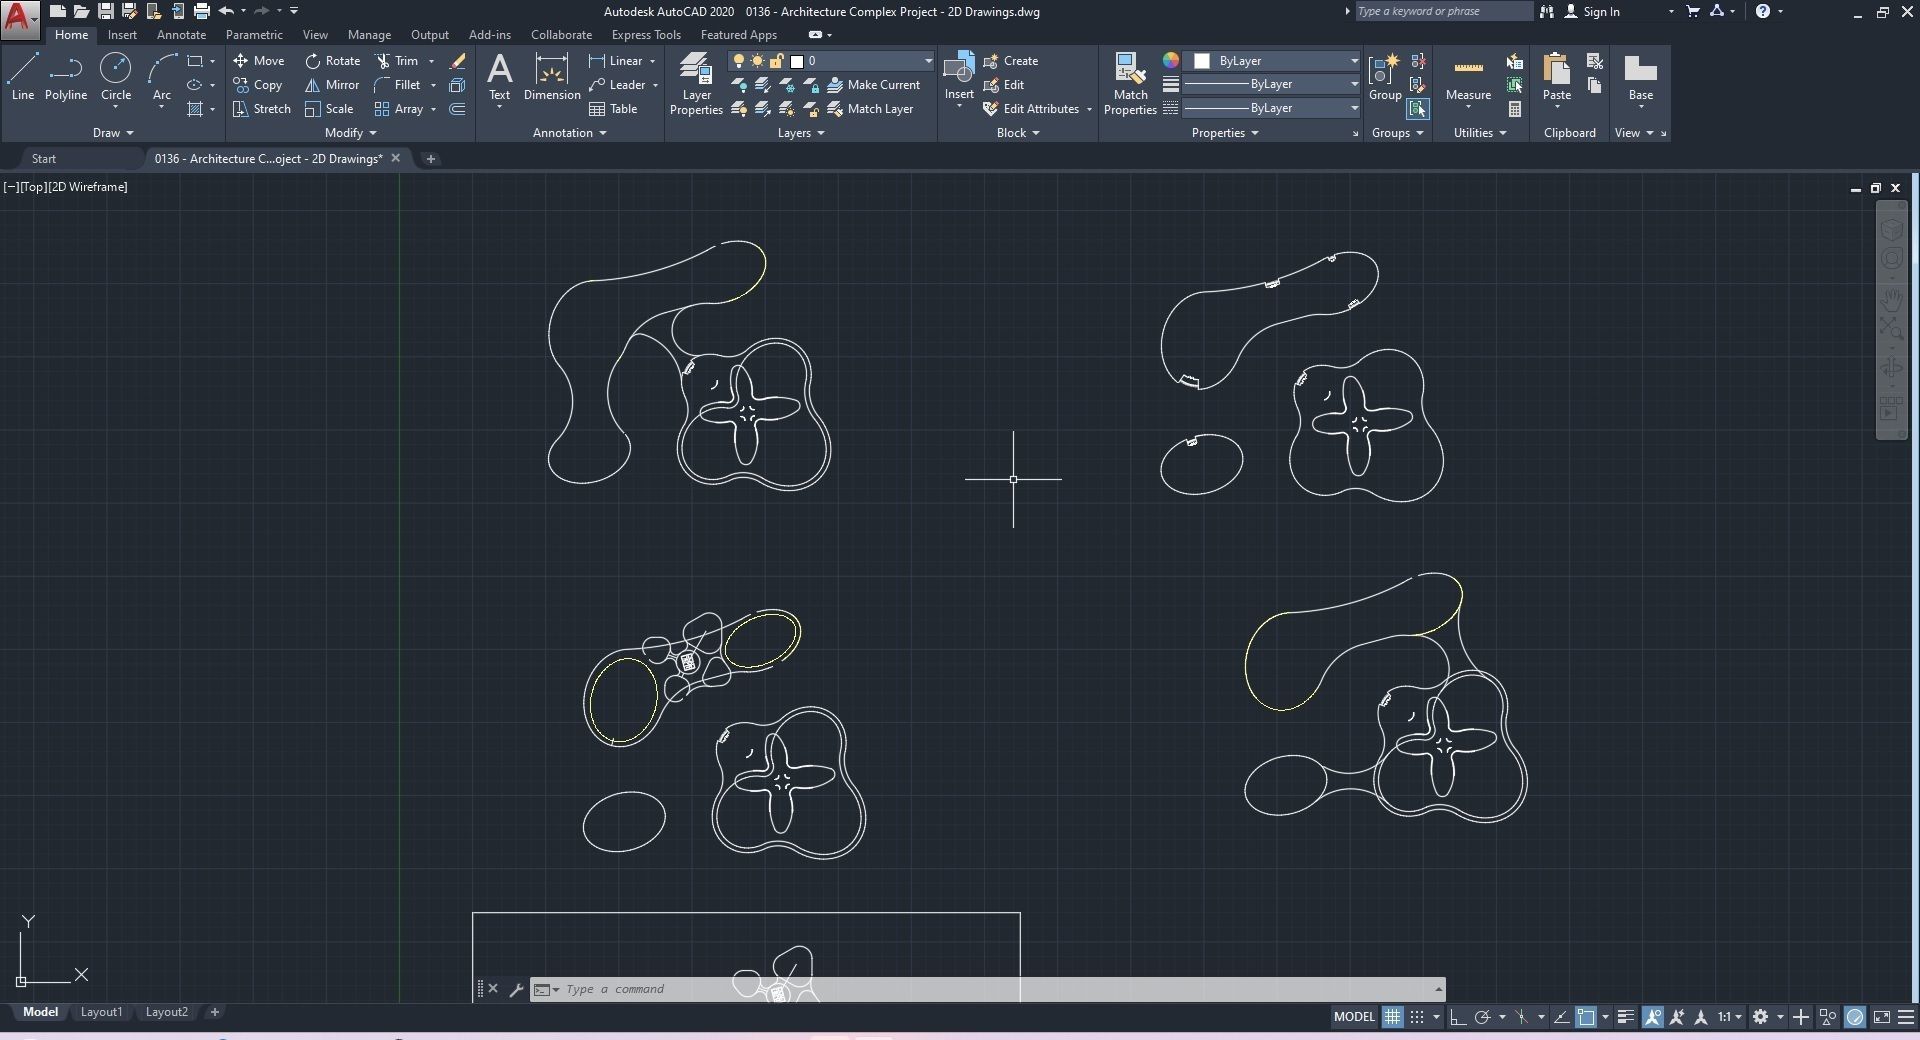Open the Express Tools tab
The width and height of the screenshot is (1920, 1040).
pos(646,35)
